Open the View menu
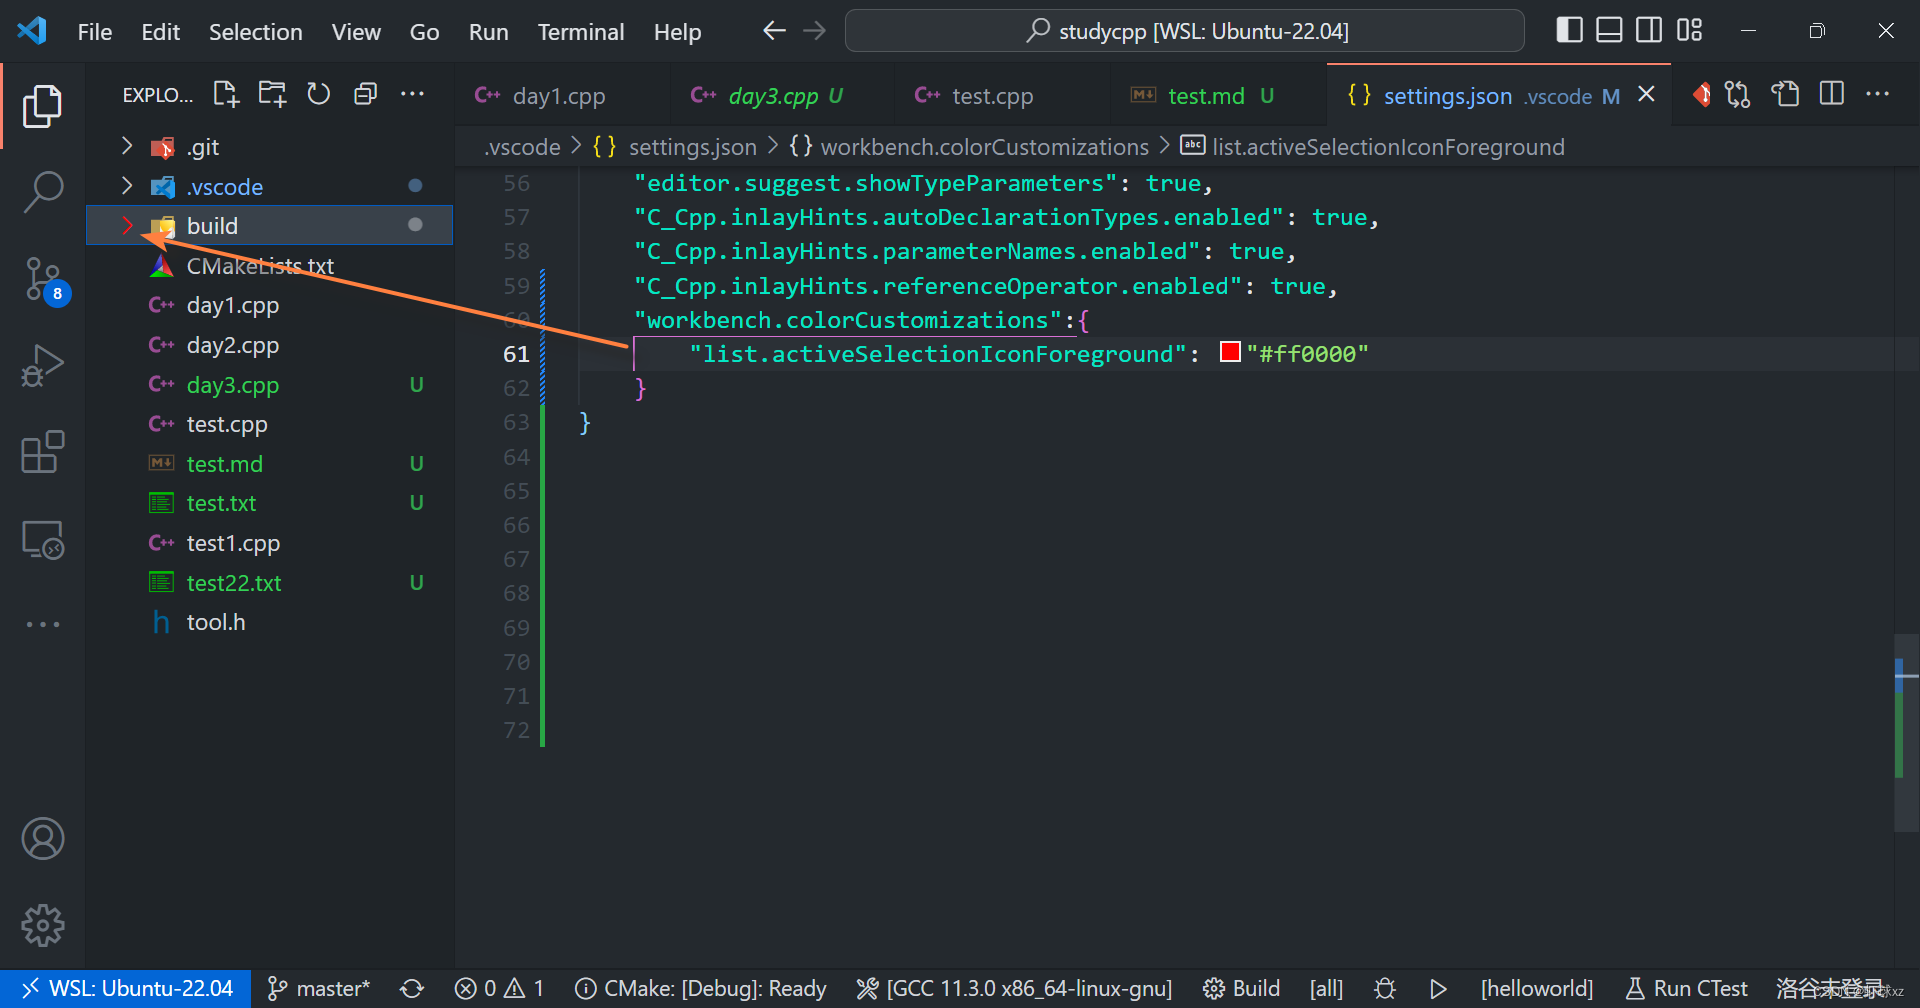 point(356,32)
